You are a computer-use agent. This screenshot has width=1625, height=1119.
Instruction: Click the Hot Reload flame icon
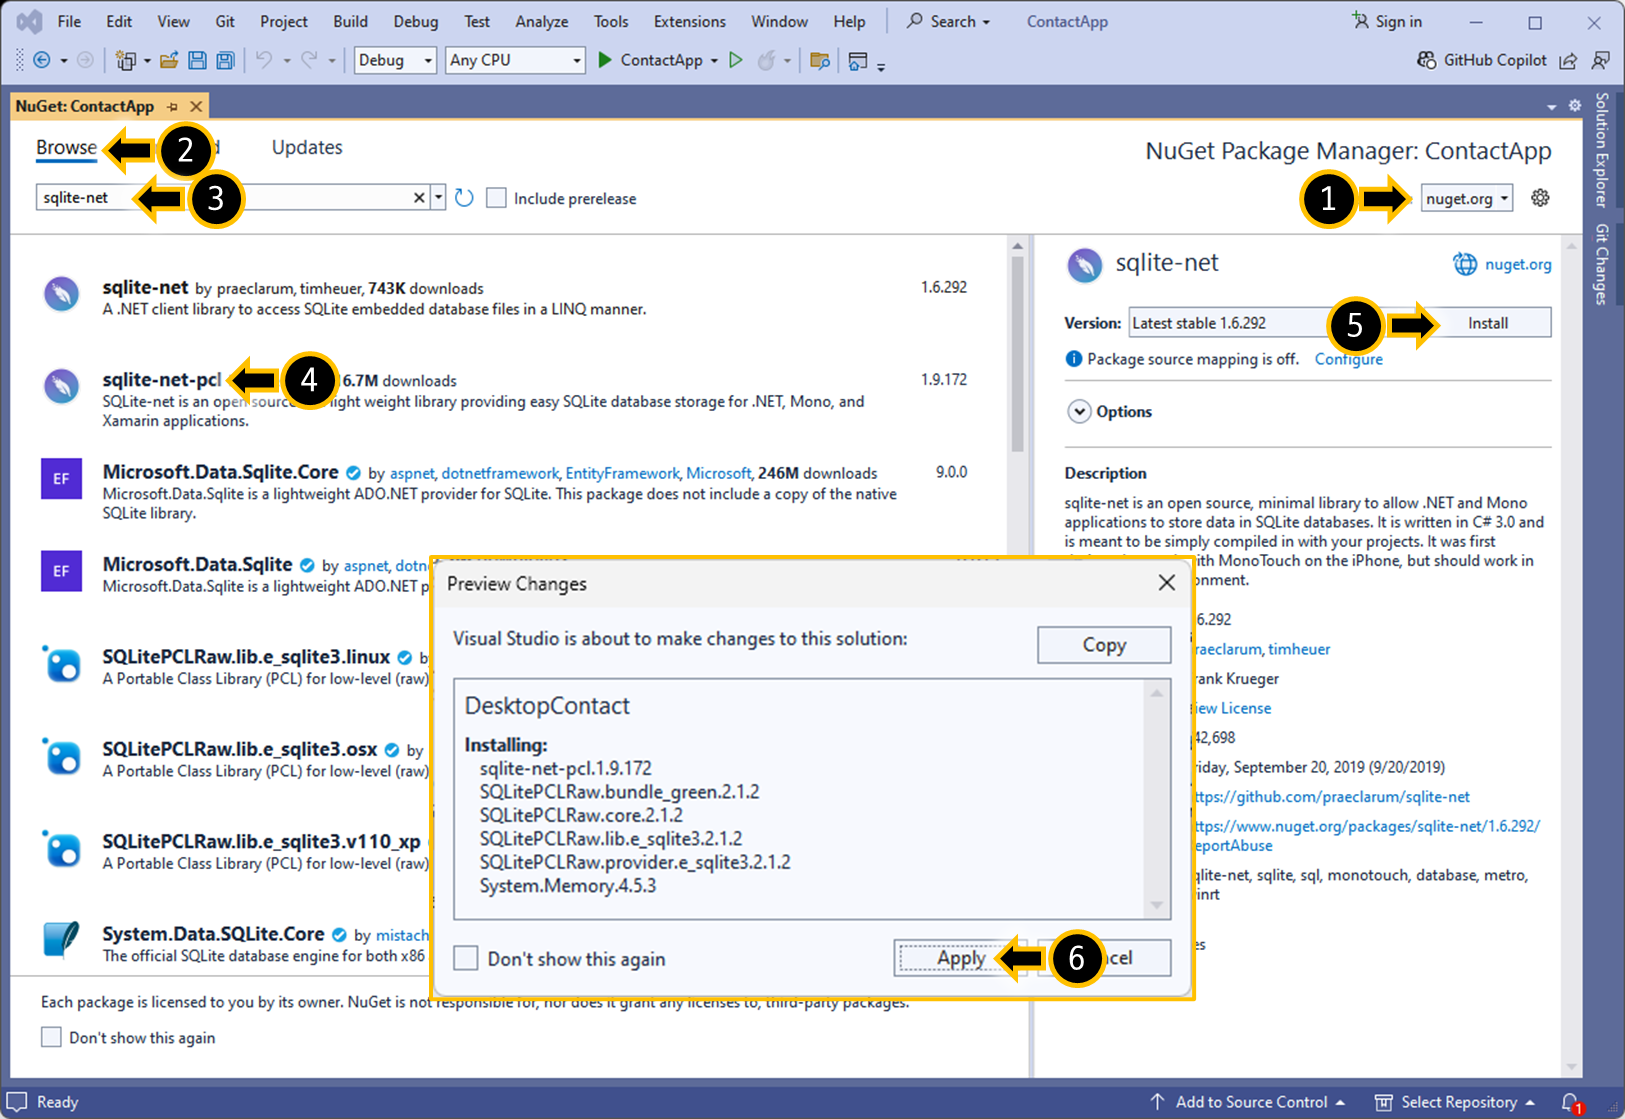(767, 60)
